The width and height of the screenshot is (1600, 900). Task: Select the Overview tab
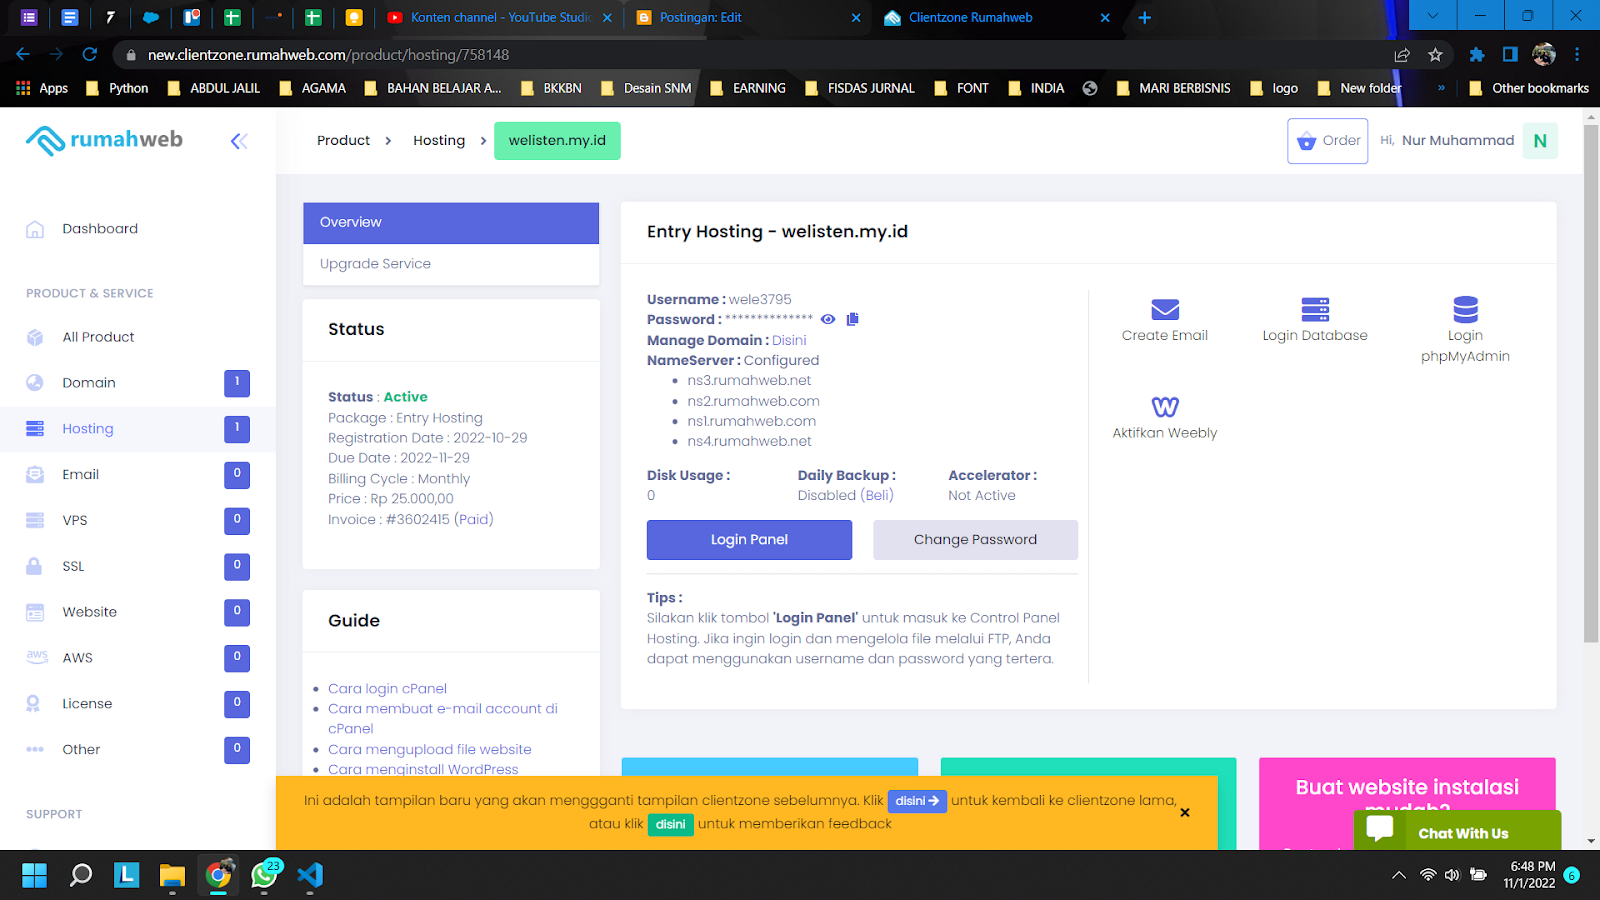point(451,223)
